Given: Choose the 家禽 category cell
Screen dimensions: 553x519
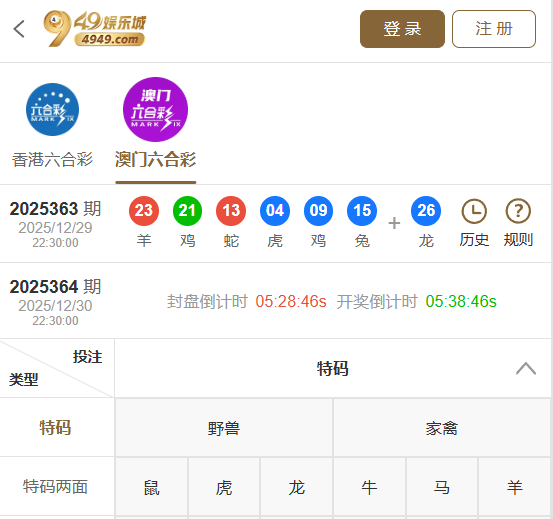Looking at the screenshot, I should [442, 428].
